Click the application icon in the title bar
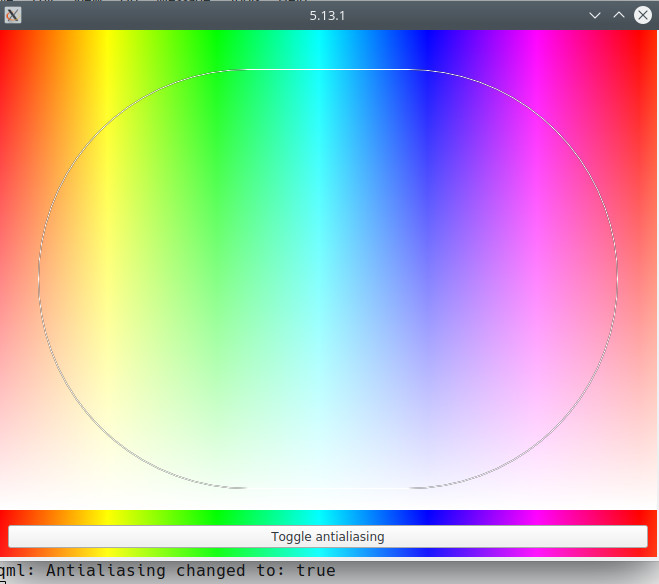Screen dimensions: 659x584 tap(13, 15)
